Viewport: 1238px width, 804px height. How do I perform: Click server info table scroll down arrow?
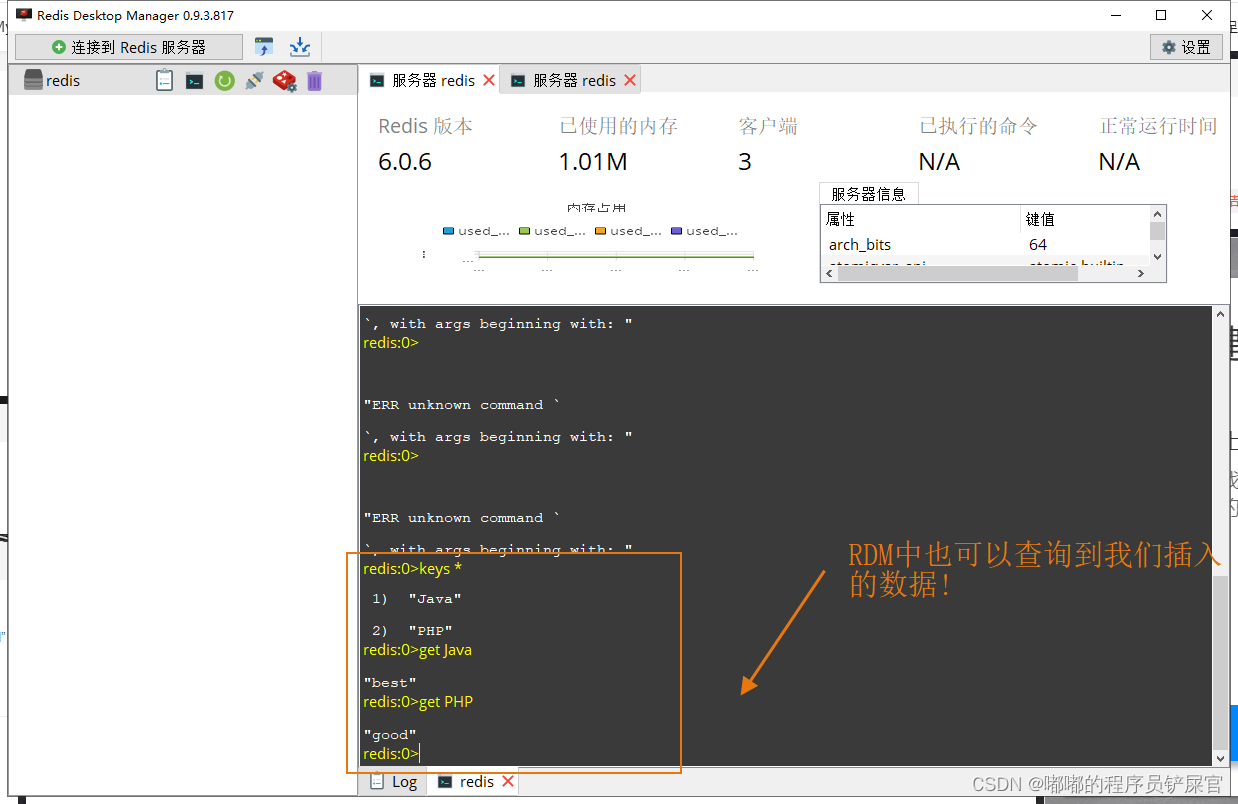click(1157, 256)
